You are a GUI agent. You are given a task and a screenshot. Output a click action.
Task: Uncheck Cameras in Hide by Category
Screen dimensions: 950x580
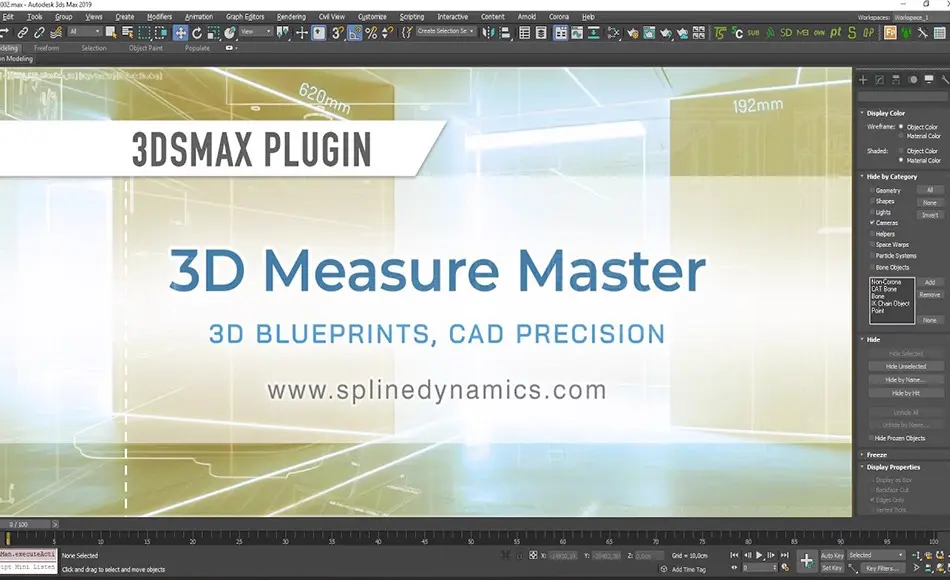tap(871, 223)
